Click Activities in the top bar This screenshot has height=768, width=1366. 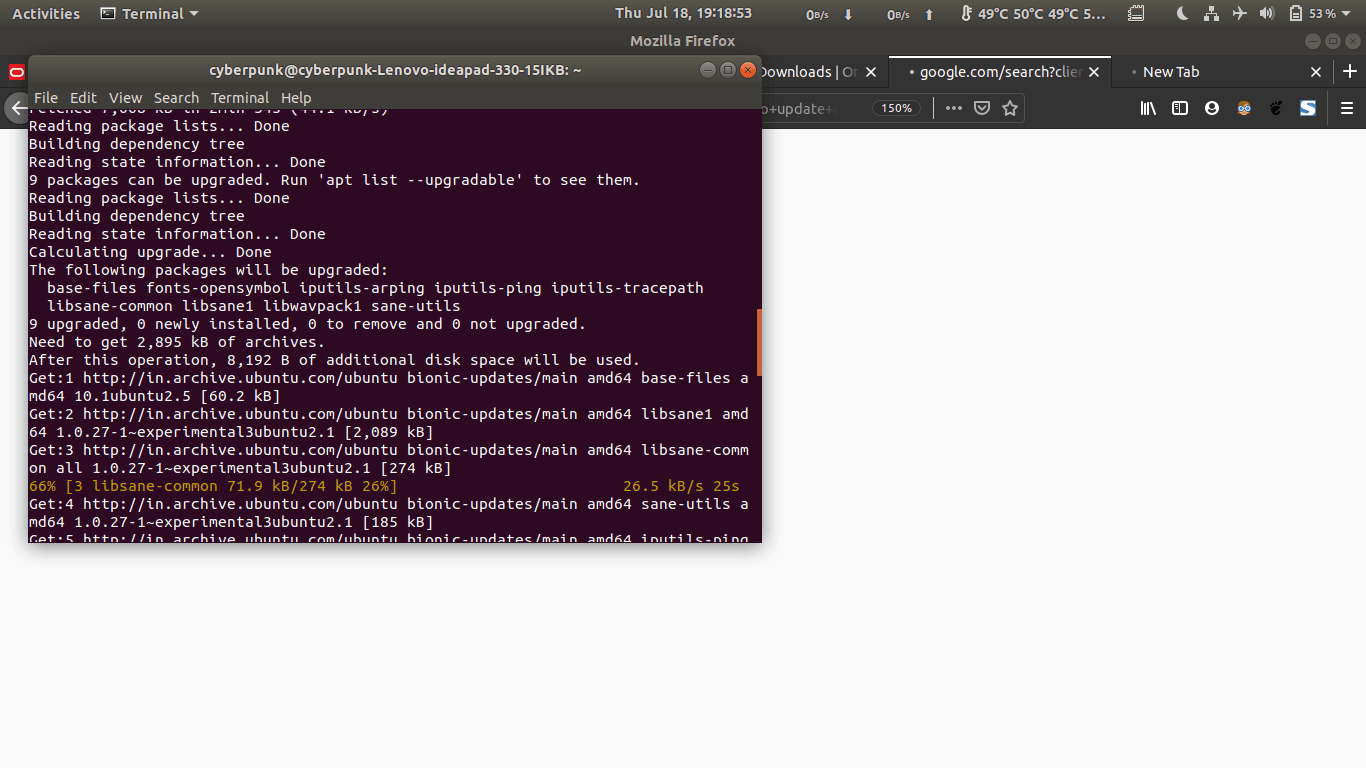[x=46, y=14]
